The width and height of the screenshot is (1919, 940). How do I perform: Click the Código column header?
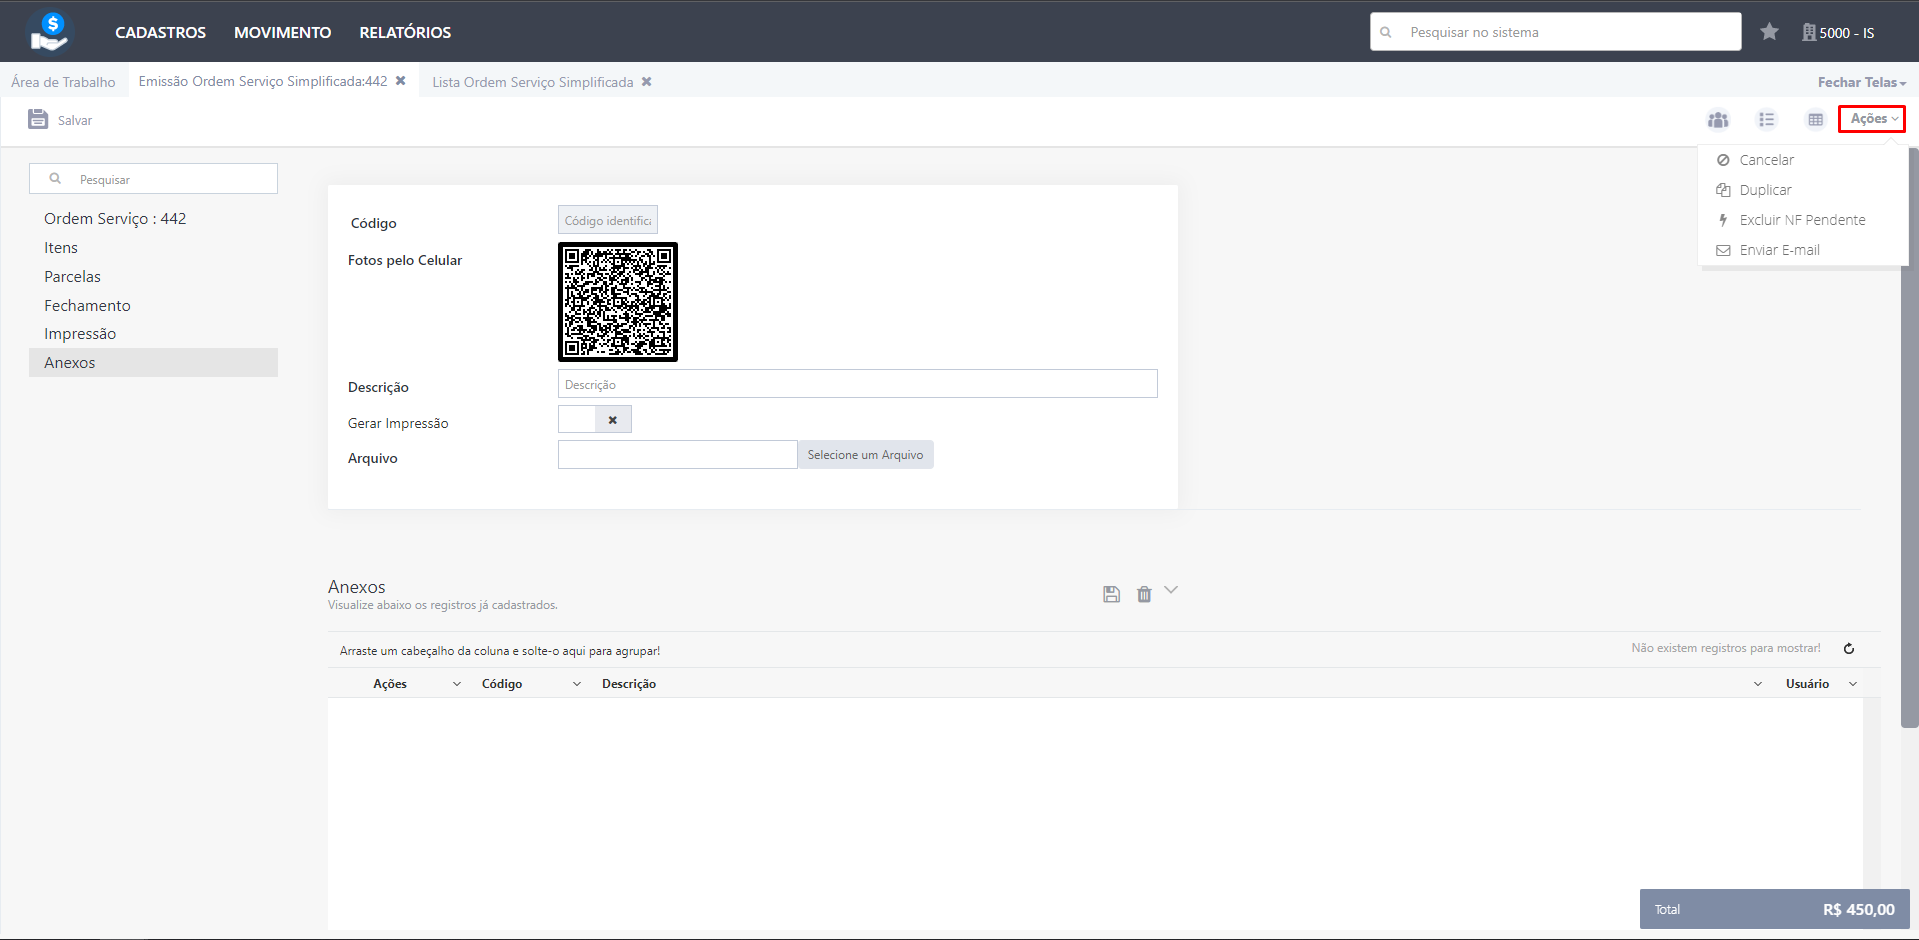pos(502,684)
